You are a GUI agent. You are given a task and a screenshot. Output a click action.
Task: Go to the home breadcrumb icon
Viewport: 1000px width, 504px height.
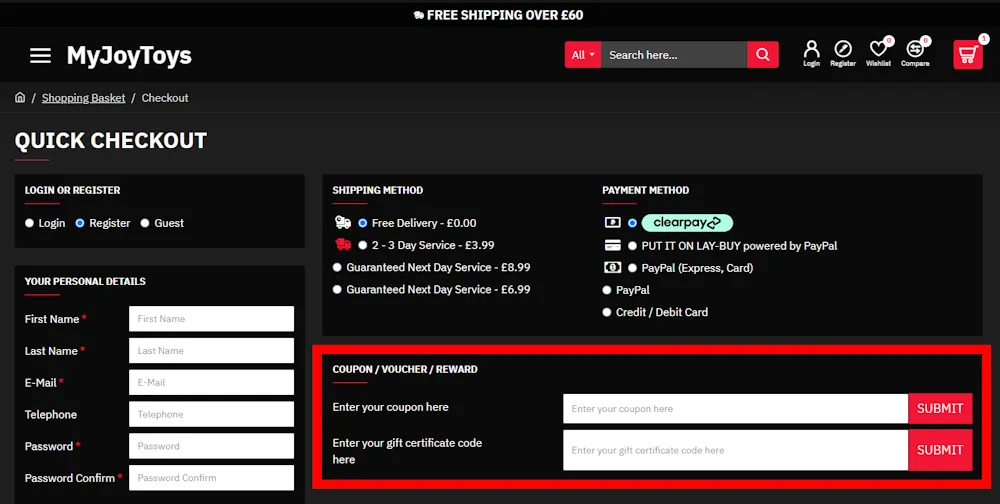pos(20,98)
